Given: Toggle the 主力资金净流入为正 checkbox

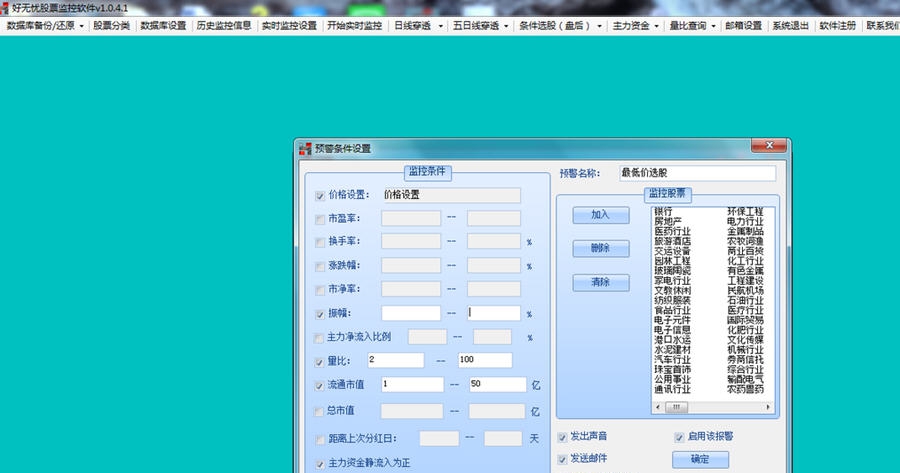Looking at the screenshot, I should tap(320, 464).
